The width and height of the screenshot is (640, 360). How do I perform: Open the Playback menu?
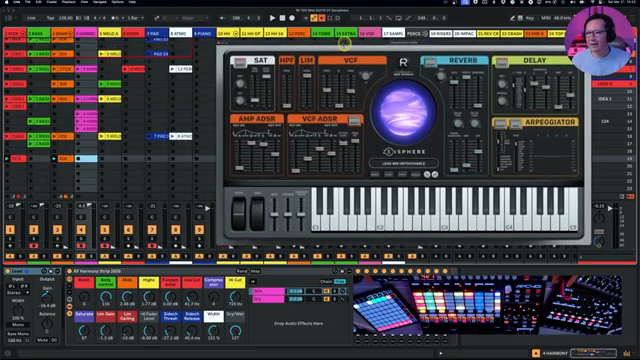[x=69, y=2]
